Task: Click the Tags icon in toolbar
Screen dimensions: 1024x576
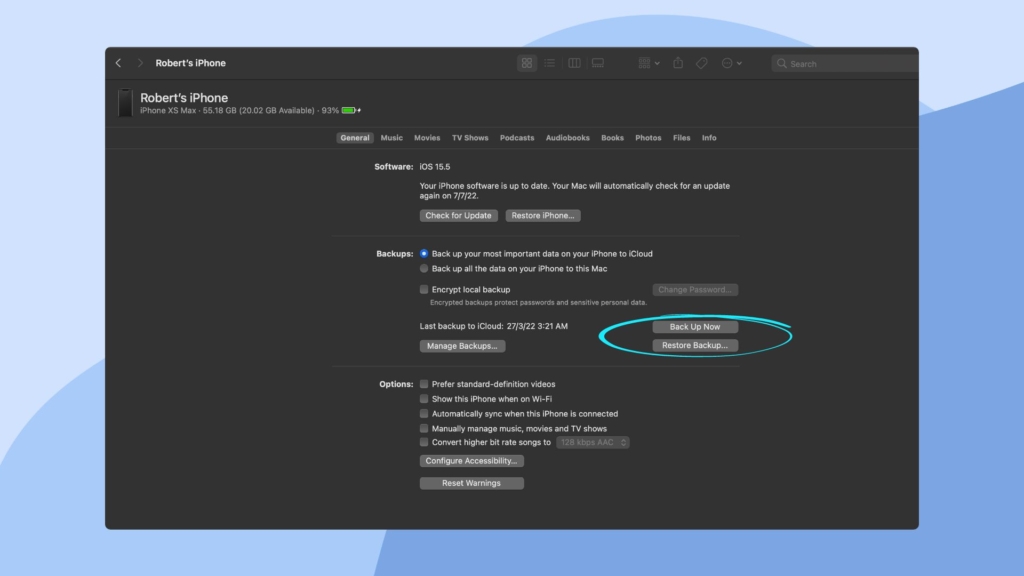Action: (701, 63)
